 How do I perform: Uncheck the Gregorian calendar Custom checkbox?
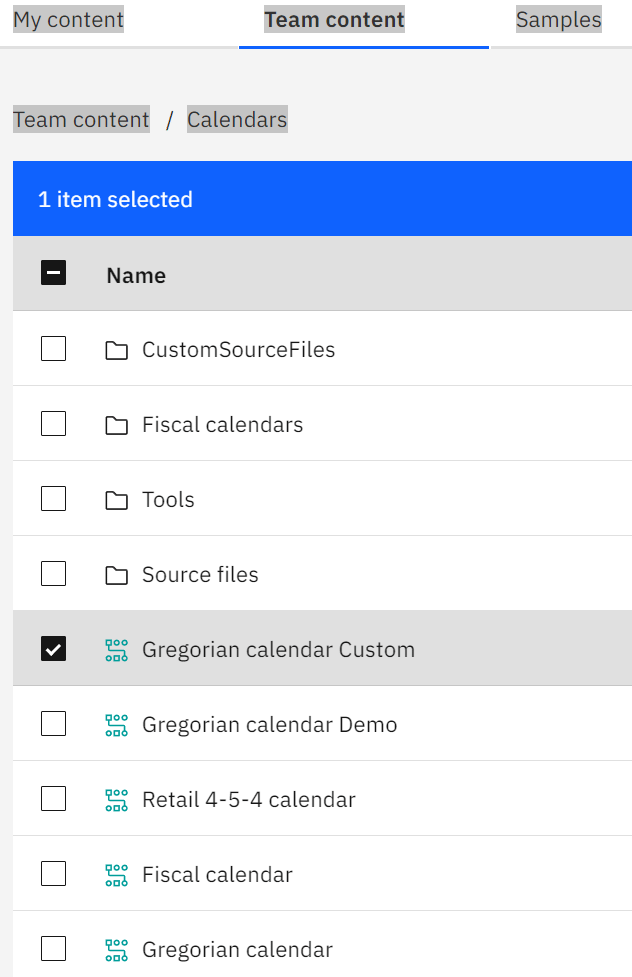click(x=53, y=648)
